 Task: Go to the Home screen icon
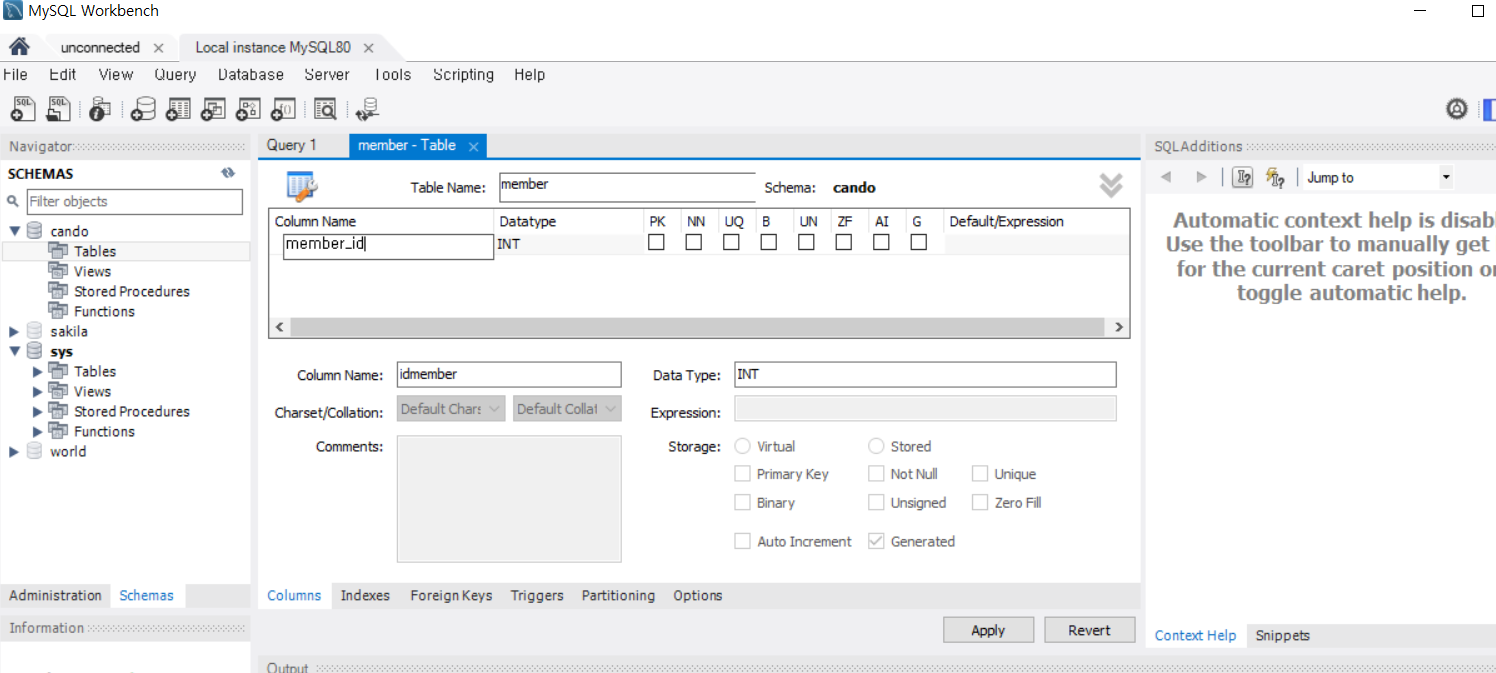[19, 47]
